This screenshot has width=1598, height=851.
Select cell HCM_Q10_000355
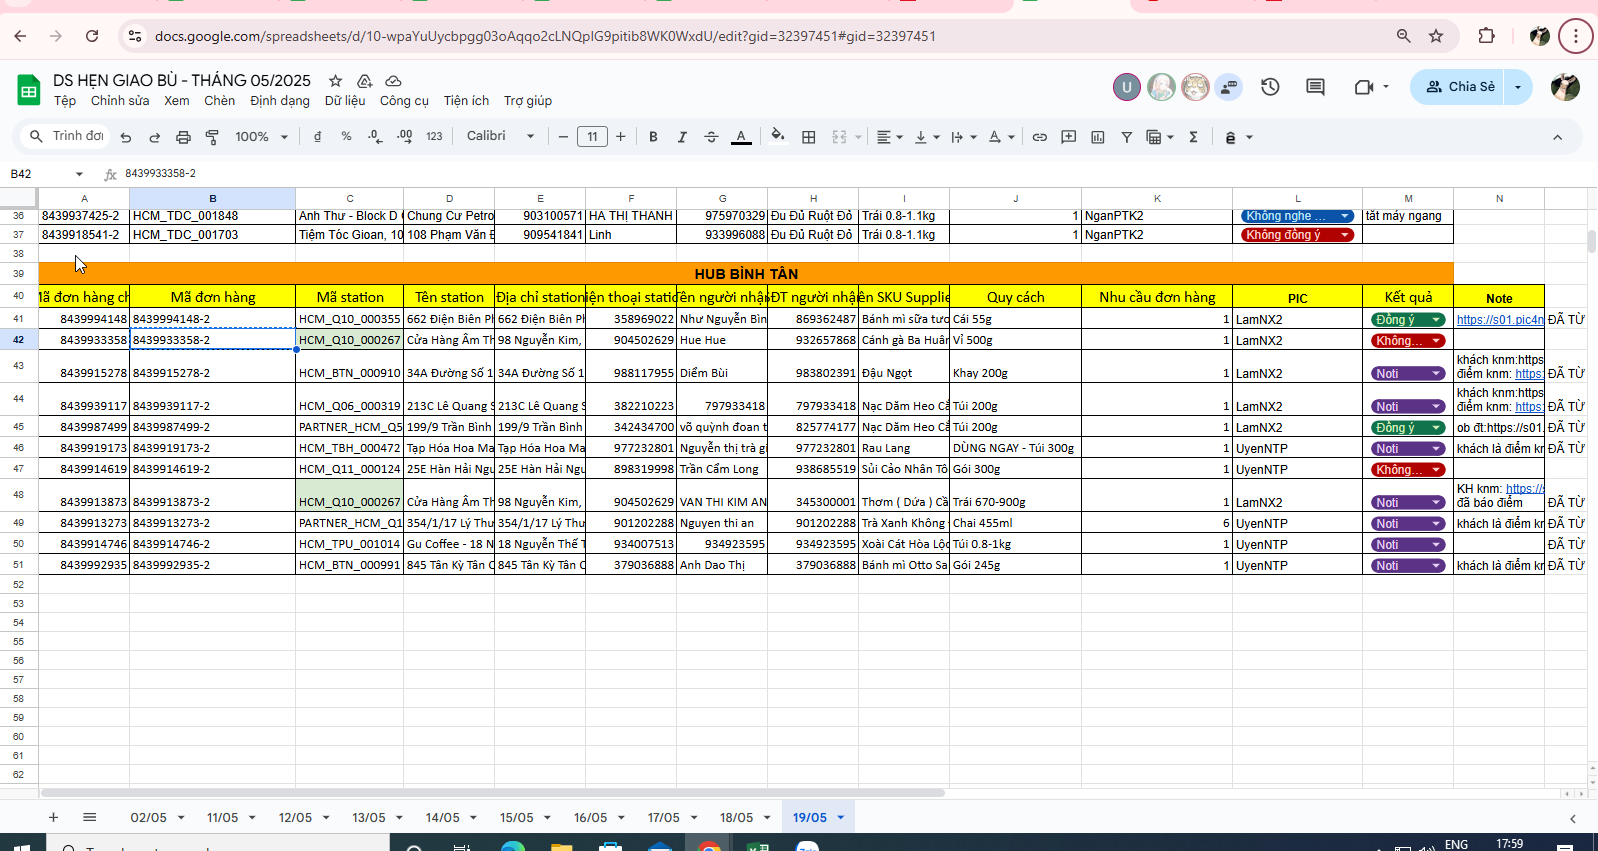click(349, 319)
